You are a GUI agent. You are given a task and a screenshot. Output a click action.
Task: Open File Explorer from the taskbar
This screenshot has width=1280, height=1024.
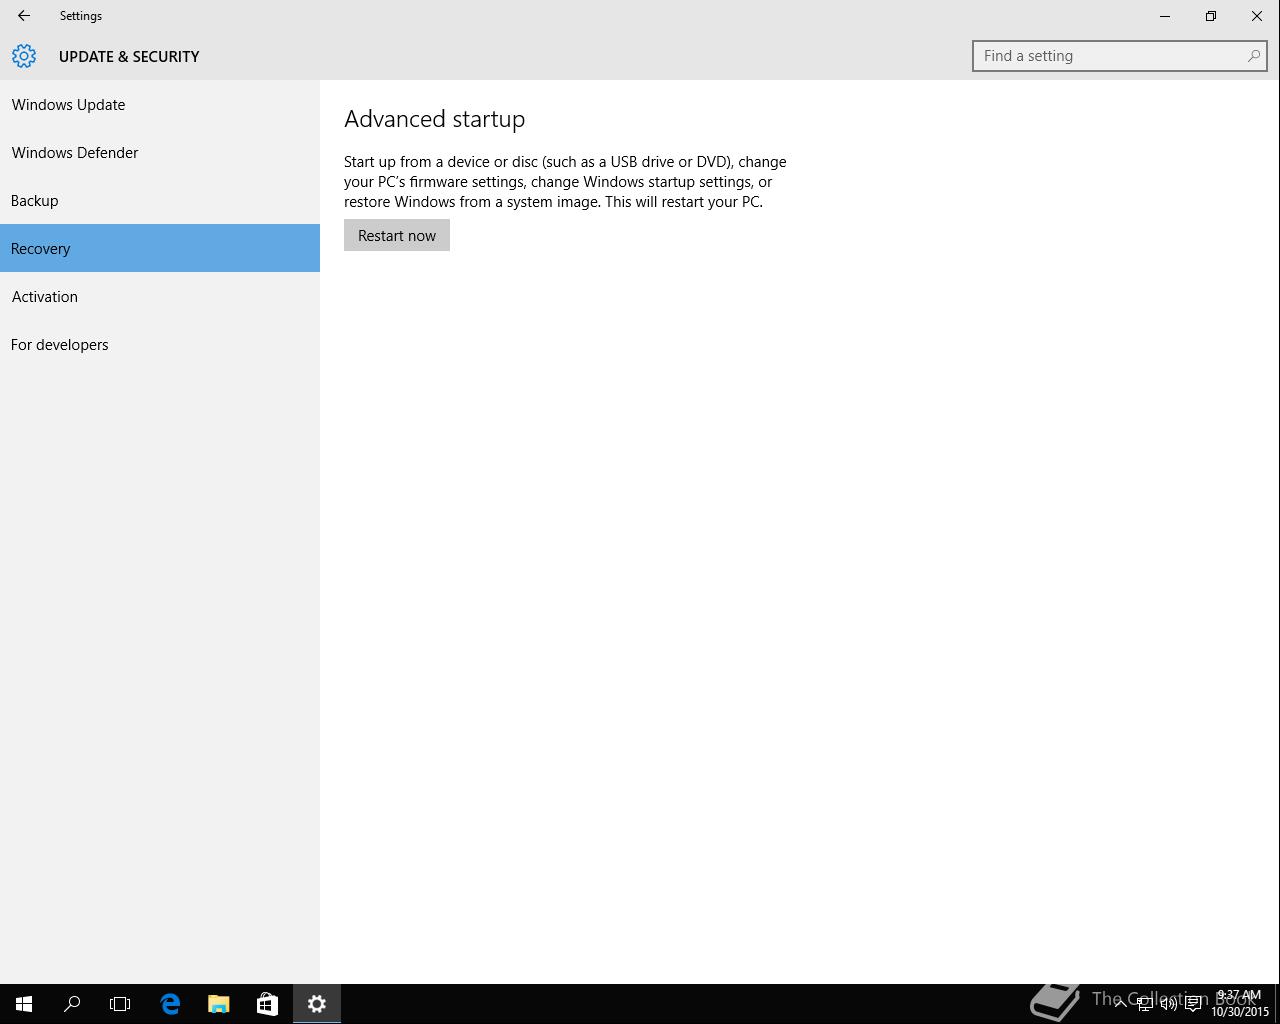[218, 1004]
